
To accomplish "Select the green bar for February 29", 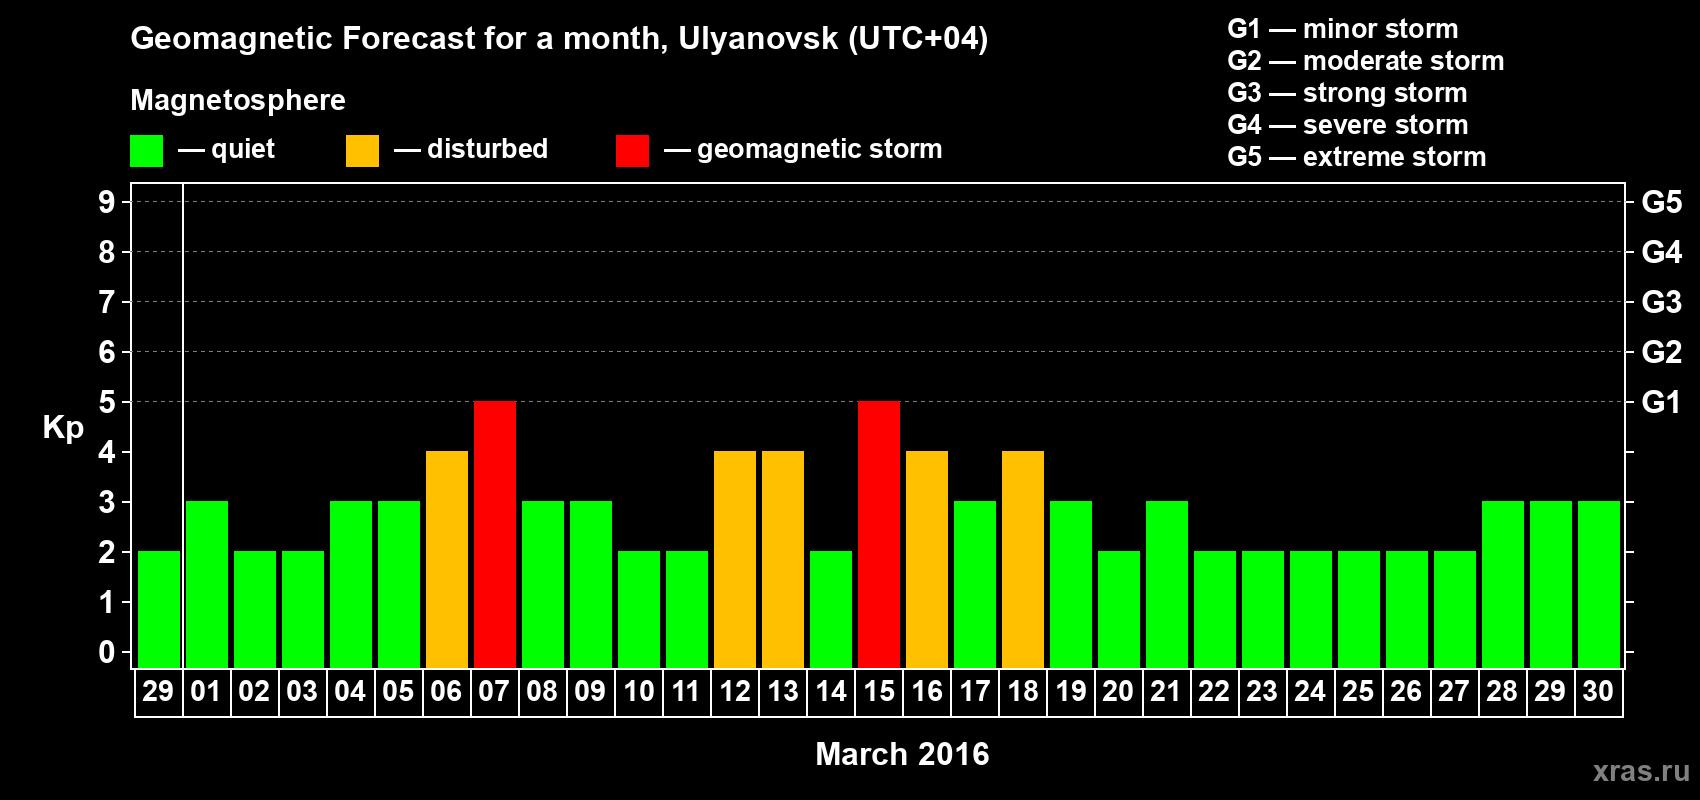I will pyautogui.click(x=159, y=609).
